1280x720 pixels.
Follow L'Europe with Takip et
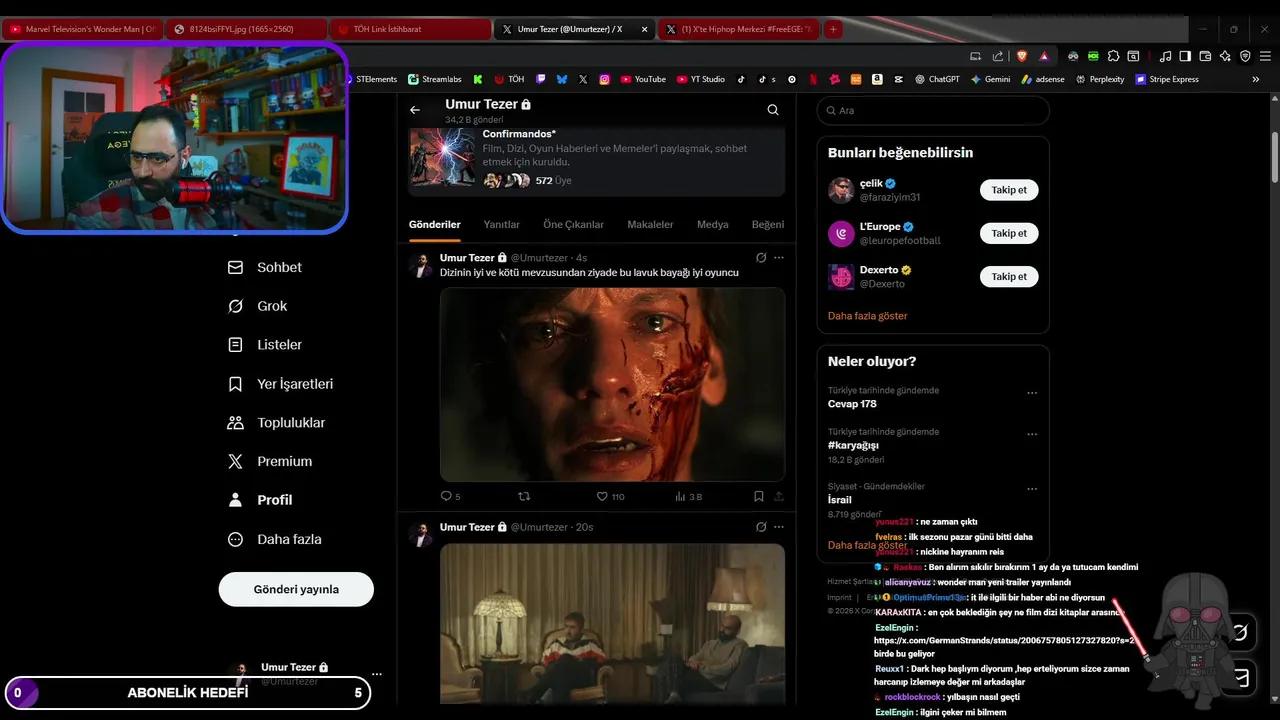(1009, 233)
